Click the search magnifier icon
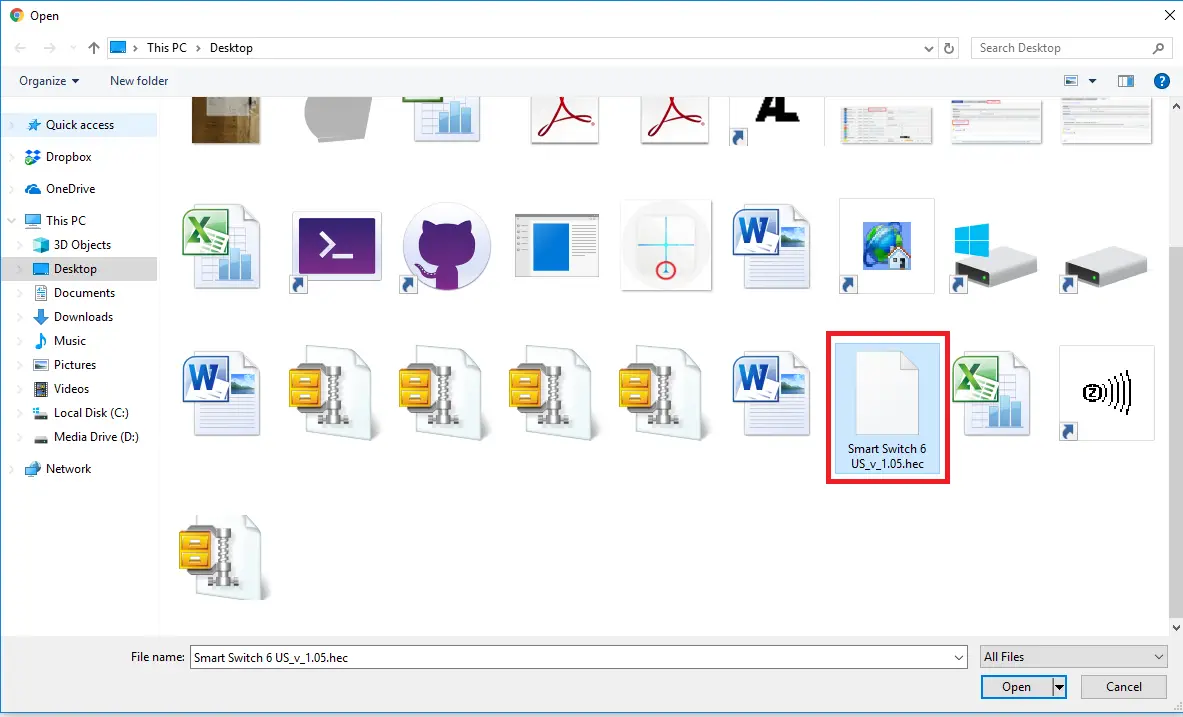Image resolution: width=1183 pixels, height=717 pixels. coord(1158,48)
